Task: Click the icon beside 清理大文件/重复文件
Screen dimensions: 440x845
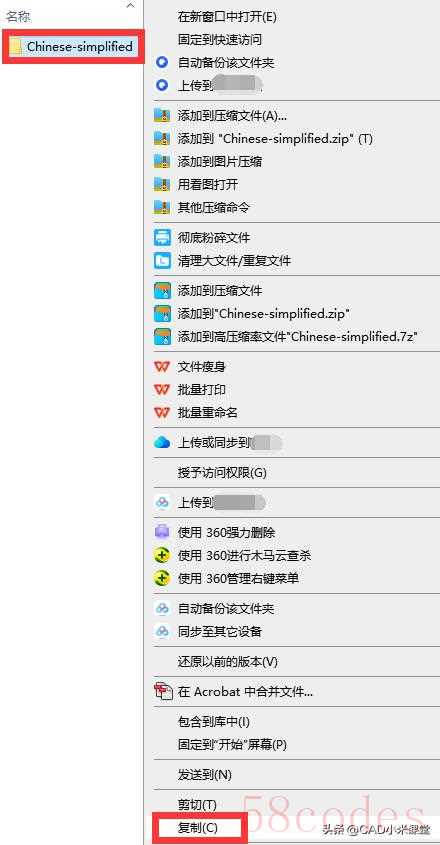Action: [x=162, y=261]
